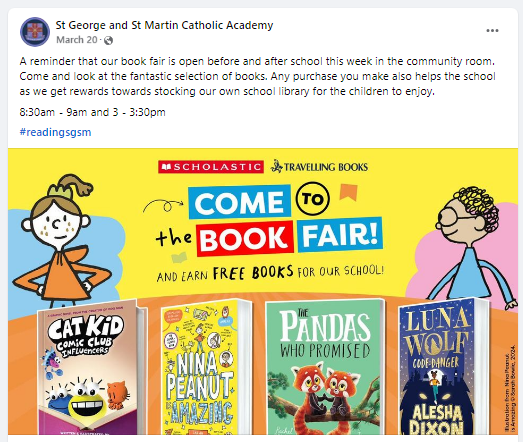Screen dimensions: 523x442
Task: Select the Luna Wolf Code Danger book cover
Action: (x=442, y=367)
